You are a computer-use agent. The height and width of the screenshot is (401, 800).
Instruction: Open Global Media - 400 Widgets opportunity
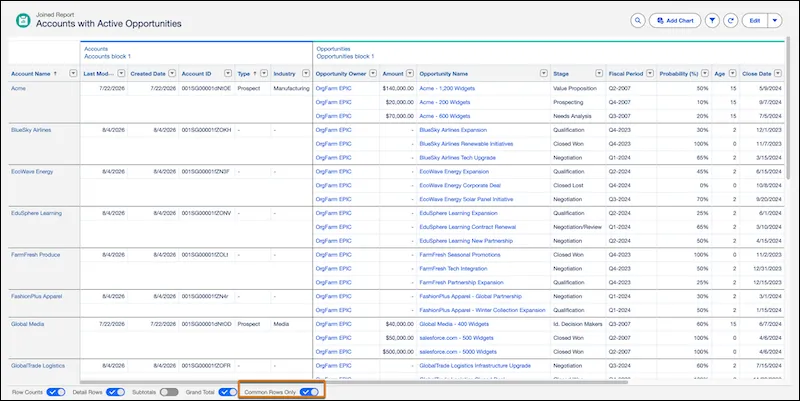454,324
